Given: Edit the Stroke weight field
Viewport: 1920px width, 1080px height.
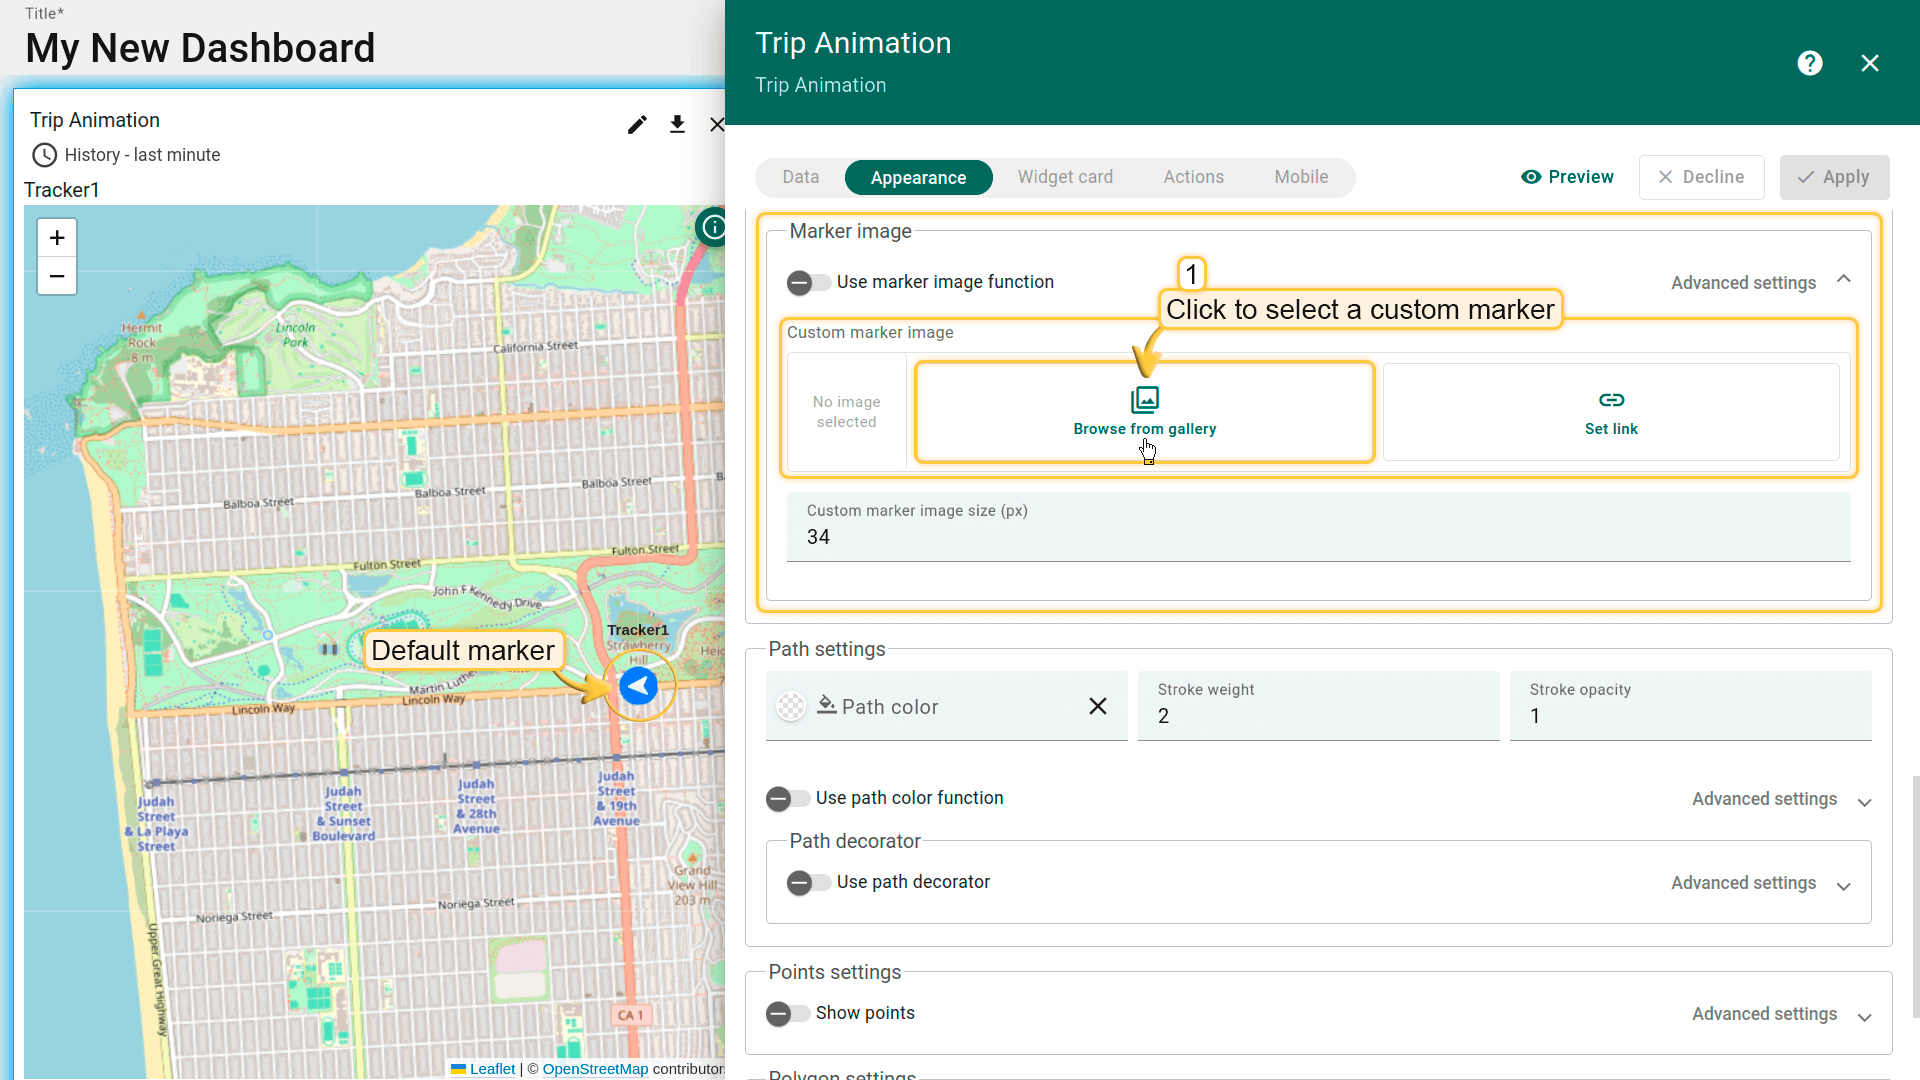Looking at the screenshot, I should (x=1318, y=706).
